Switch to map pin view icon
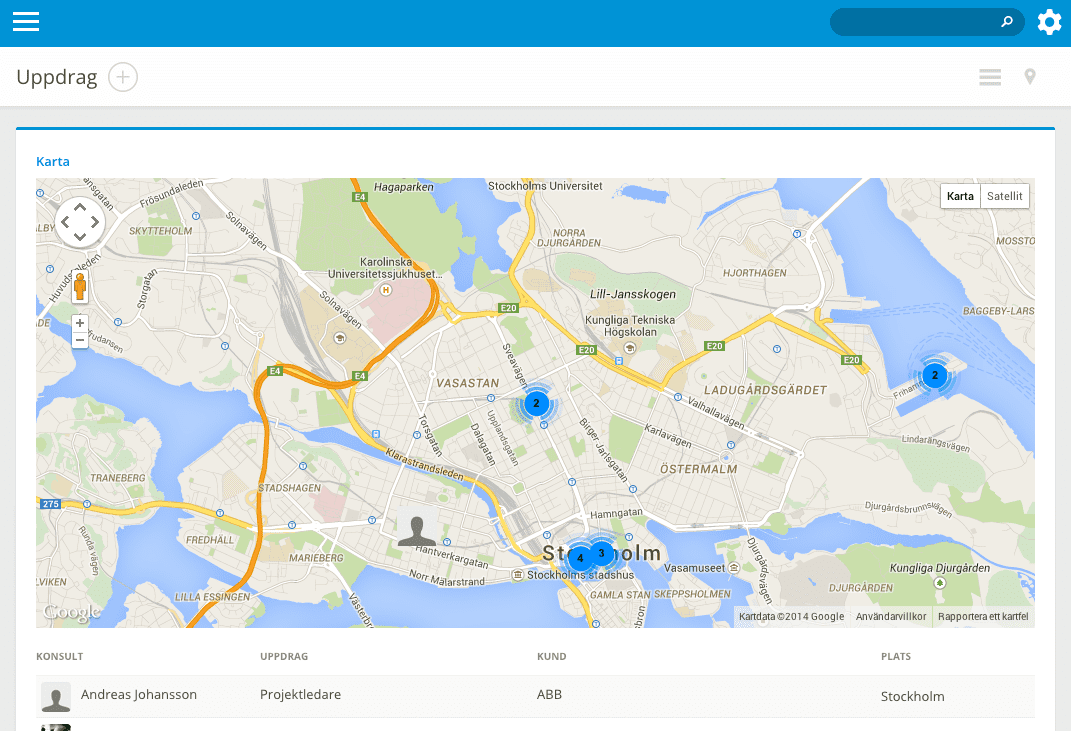1071x731 pixels. (1030, 77)
